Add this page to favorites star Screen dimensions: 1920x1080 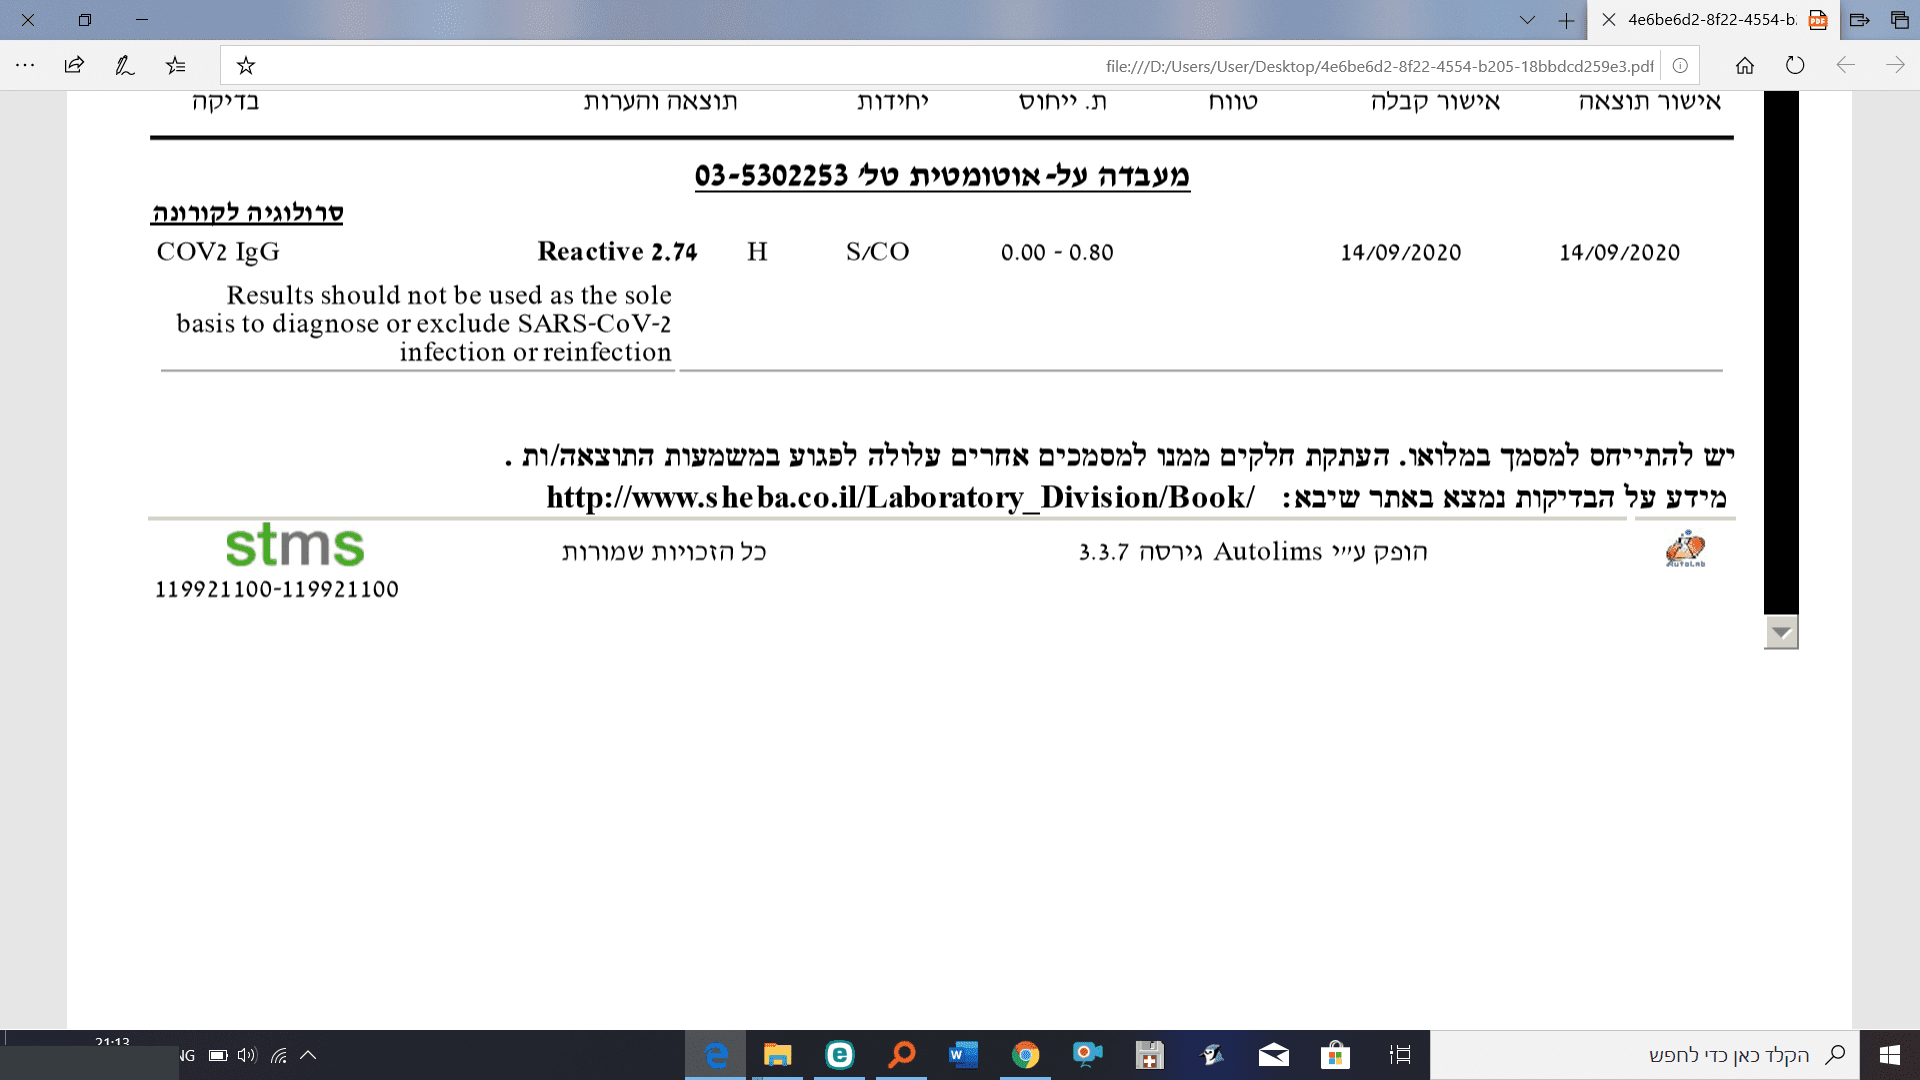(246, 66)
